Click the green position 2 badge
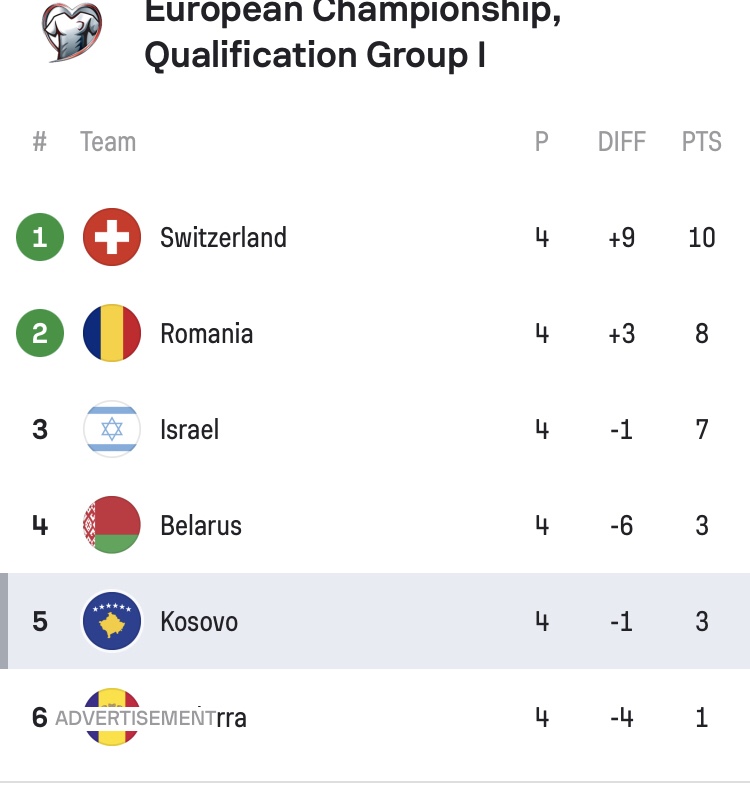The image size is (750, 786). (x=40, y=334)
